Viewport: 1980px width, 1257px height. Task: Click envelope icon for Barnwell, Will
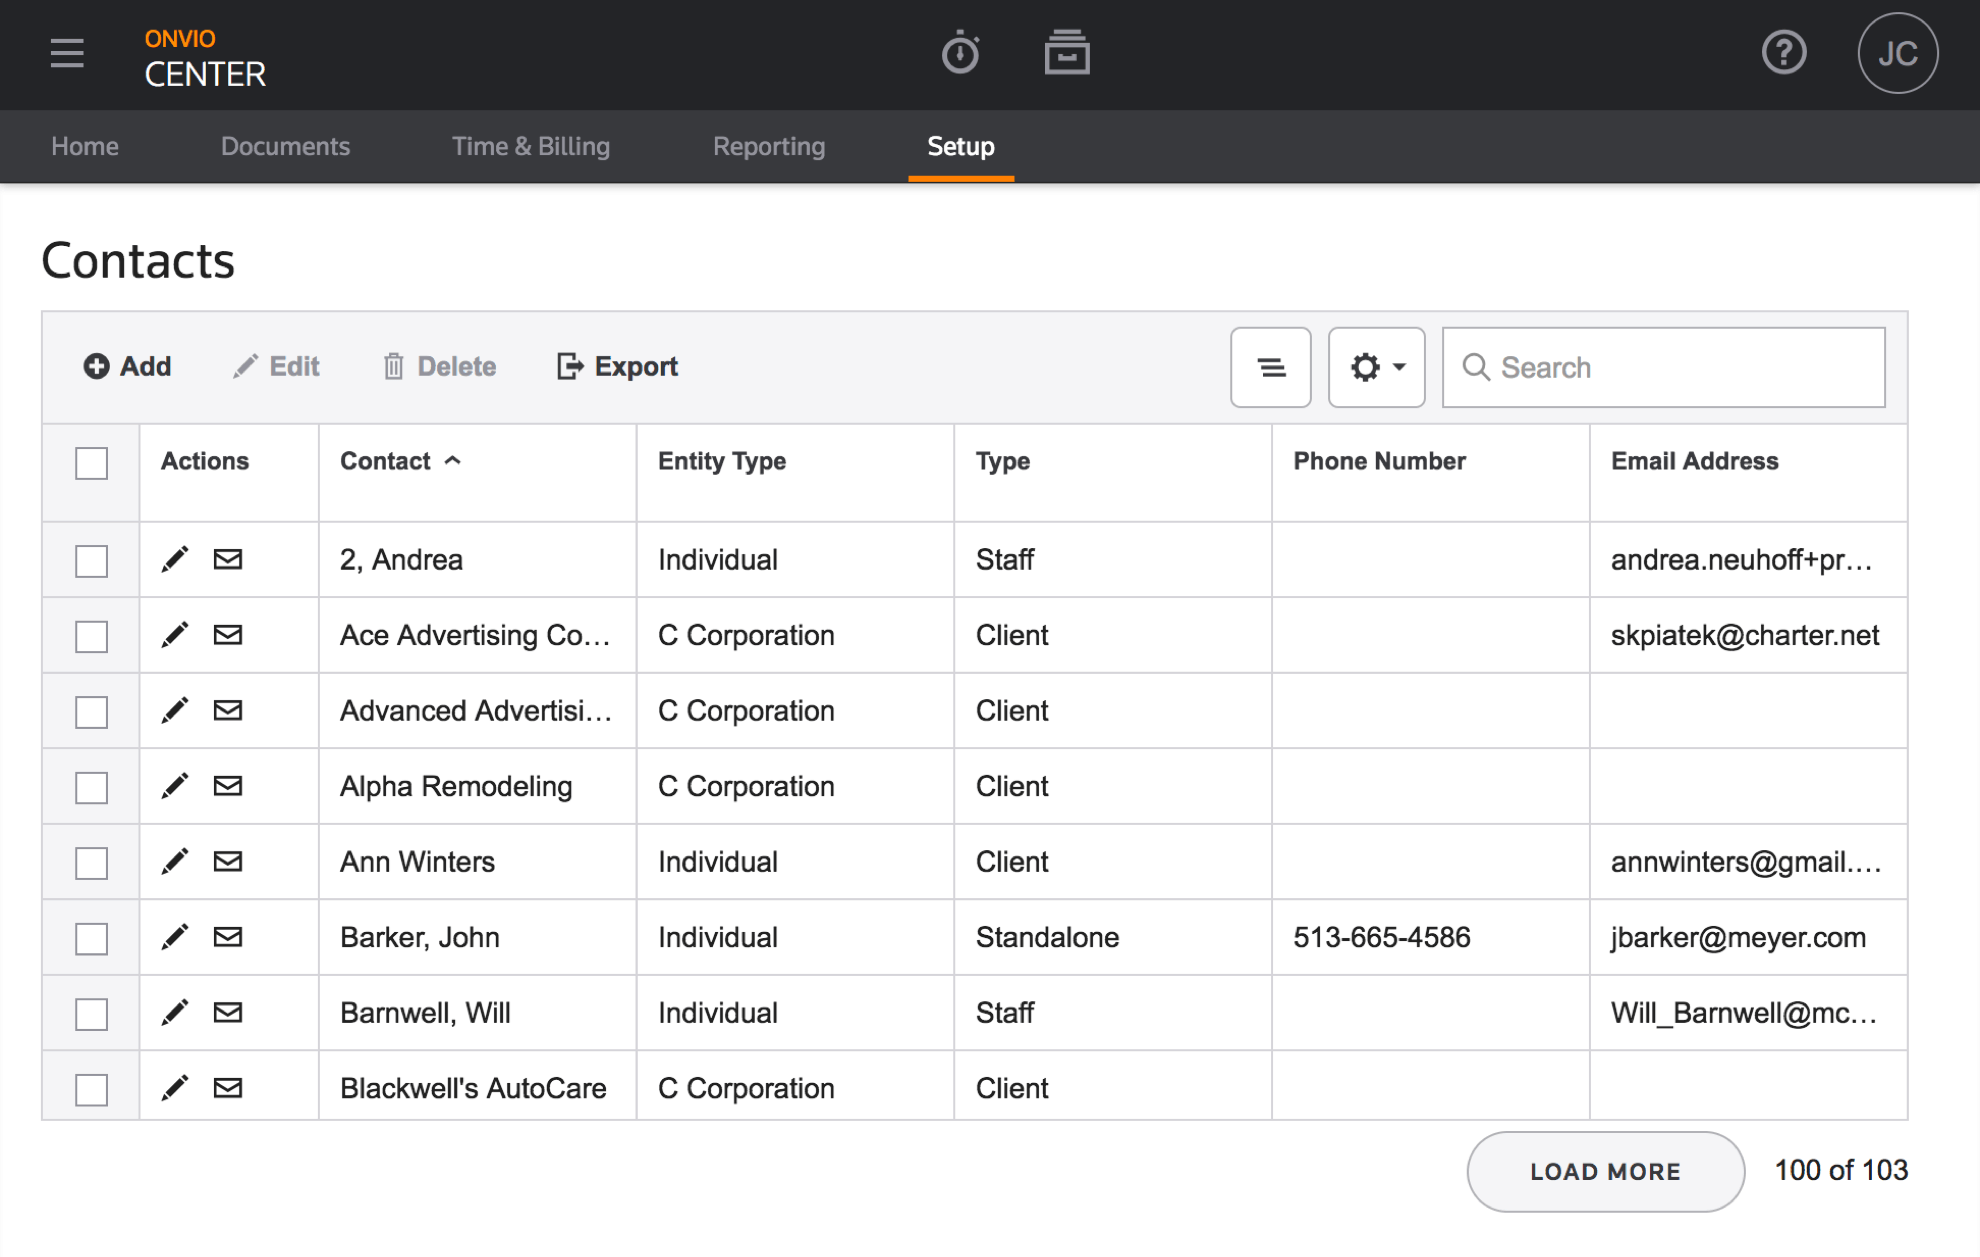[228, 1012]
